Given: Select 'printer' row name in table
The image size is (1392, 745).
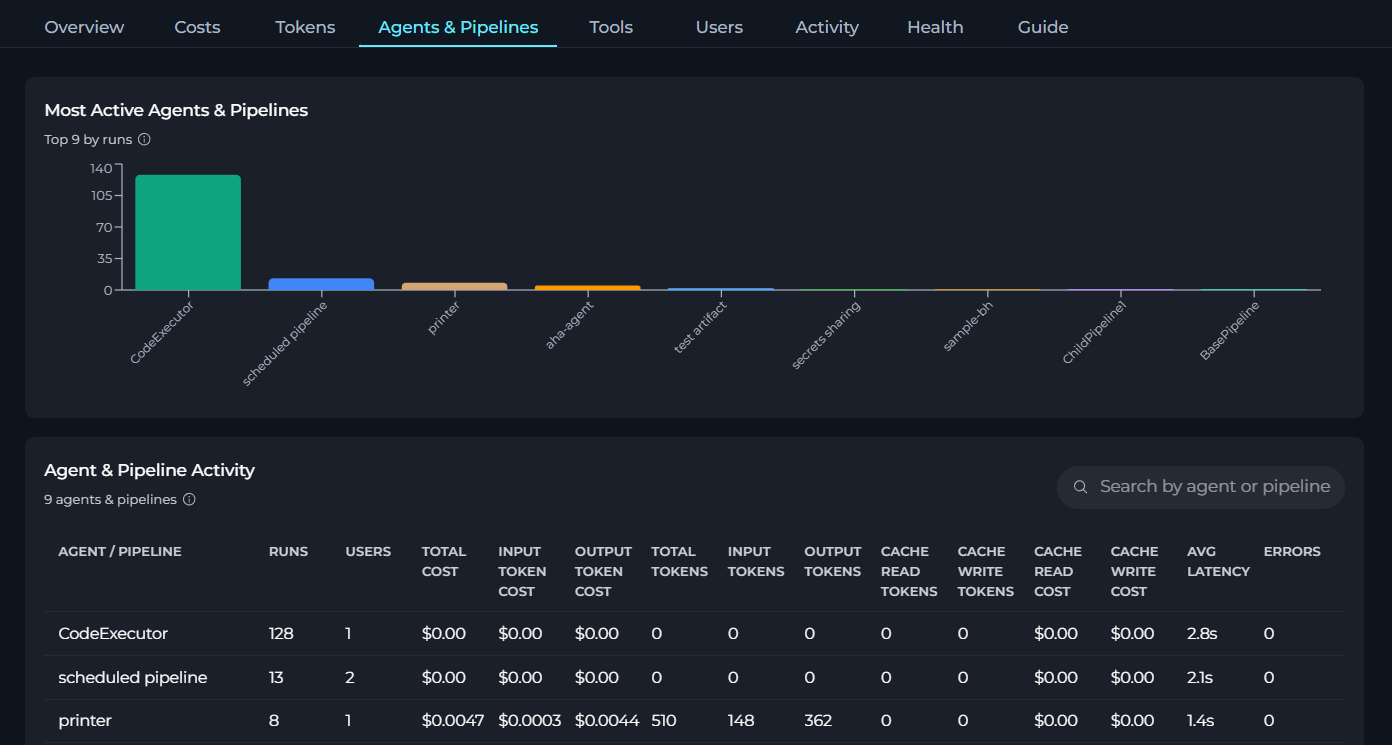Looking at the screenshot, I should point(85,721).
